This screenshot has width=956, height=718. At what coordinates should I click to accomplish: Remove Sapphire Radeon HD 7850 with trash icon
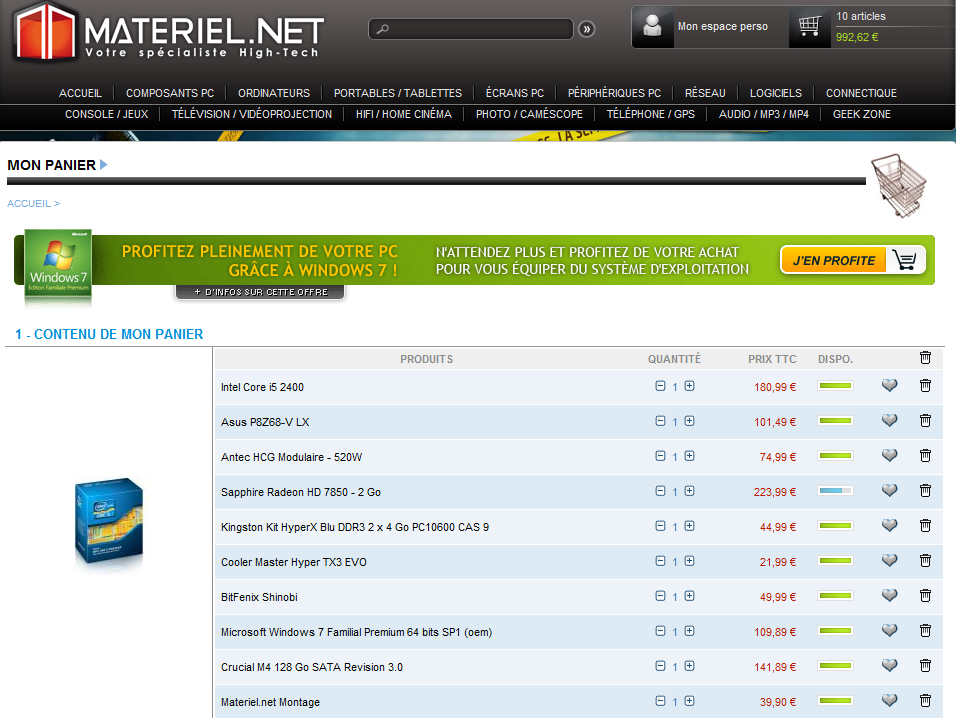point(925,491)
